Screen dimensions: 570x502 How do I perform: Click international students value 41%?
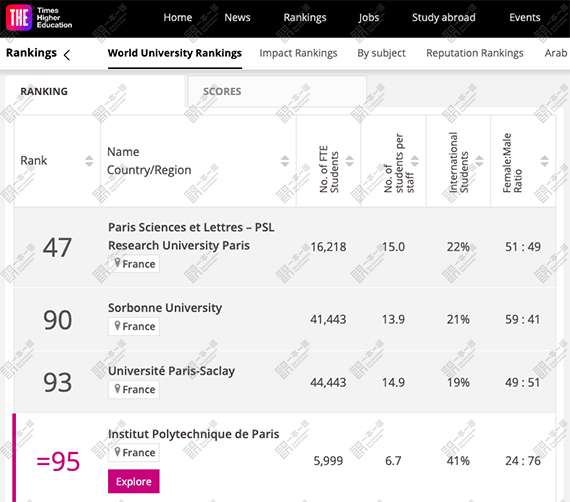(x=458, y=461)
